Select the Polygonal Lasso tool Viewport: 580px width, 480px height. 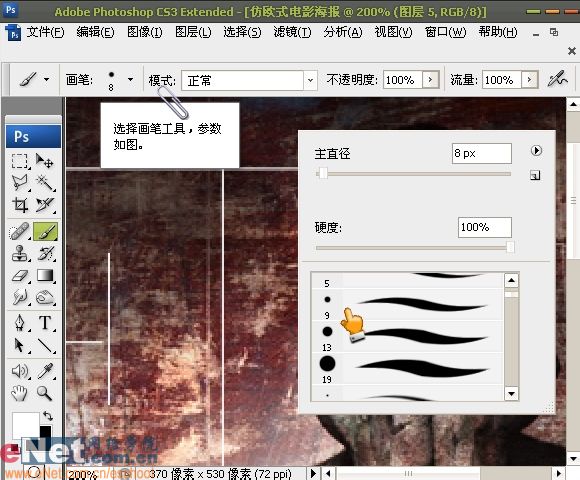pos(20,183)
